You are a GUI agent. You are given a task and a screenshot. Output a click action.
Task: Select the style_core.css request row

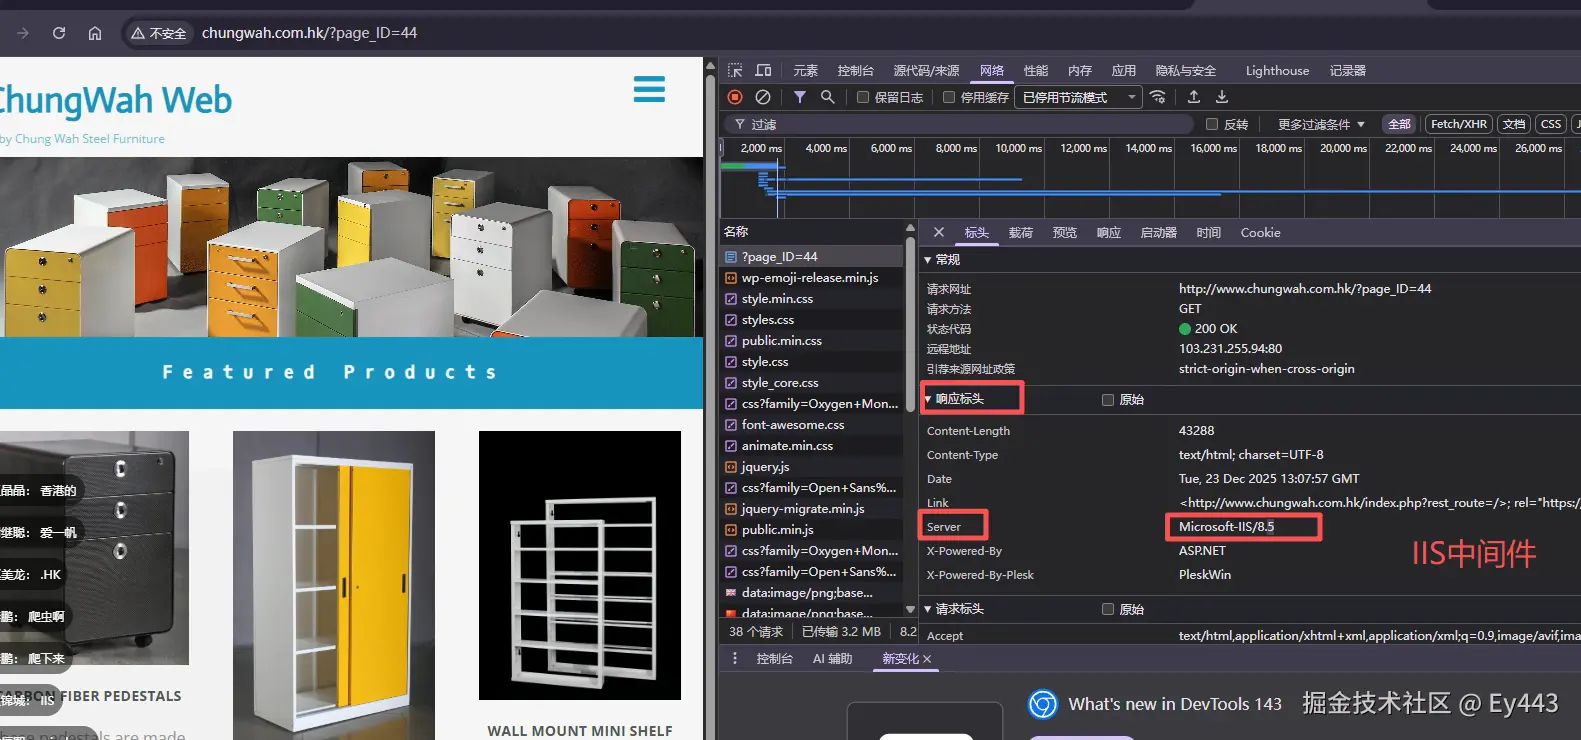[812, 383]
